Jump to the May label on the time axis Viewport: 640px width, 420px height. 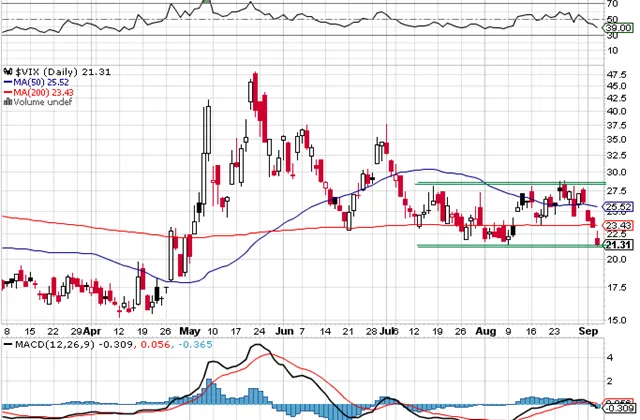(189, 329)
